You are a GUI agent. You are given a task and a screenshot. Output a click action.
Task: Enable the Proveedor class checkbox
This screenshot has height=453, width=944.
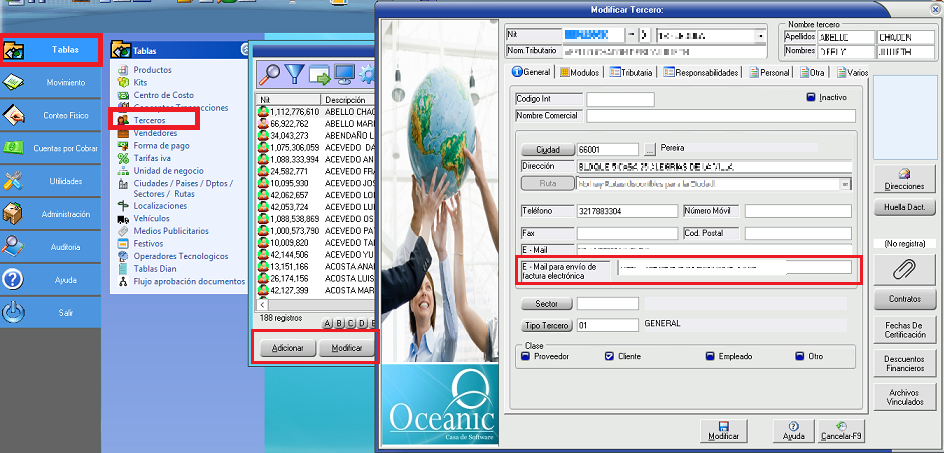pos(526,355)
